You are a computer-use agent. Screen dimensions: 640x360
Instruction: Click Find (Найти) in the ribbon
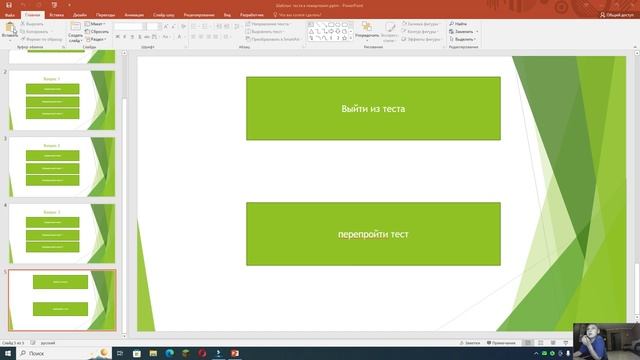458,24
